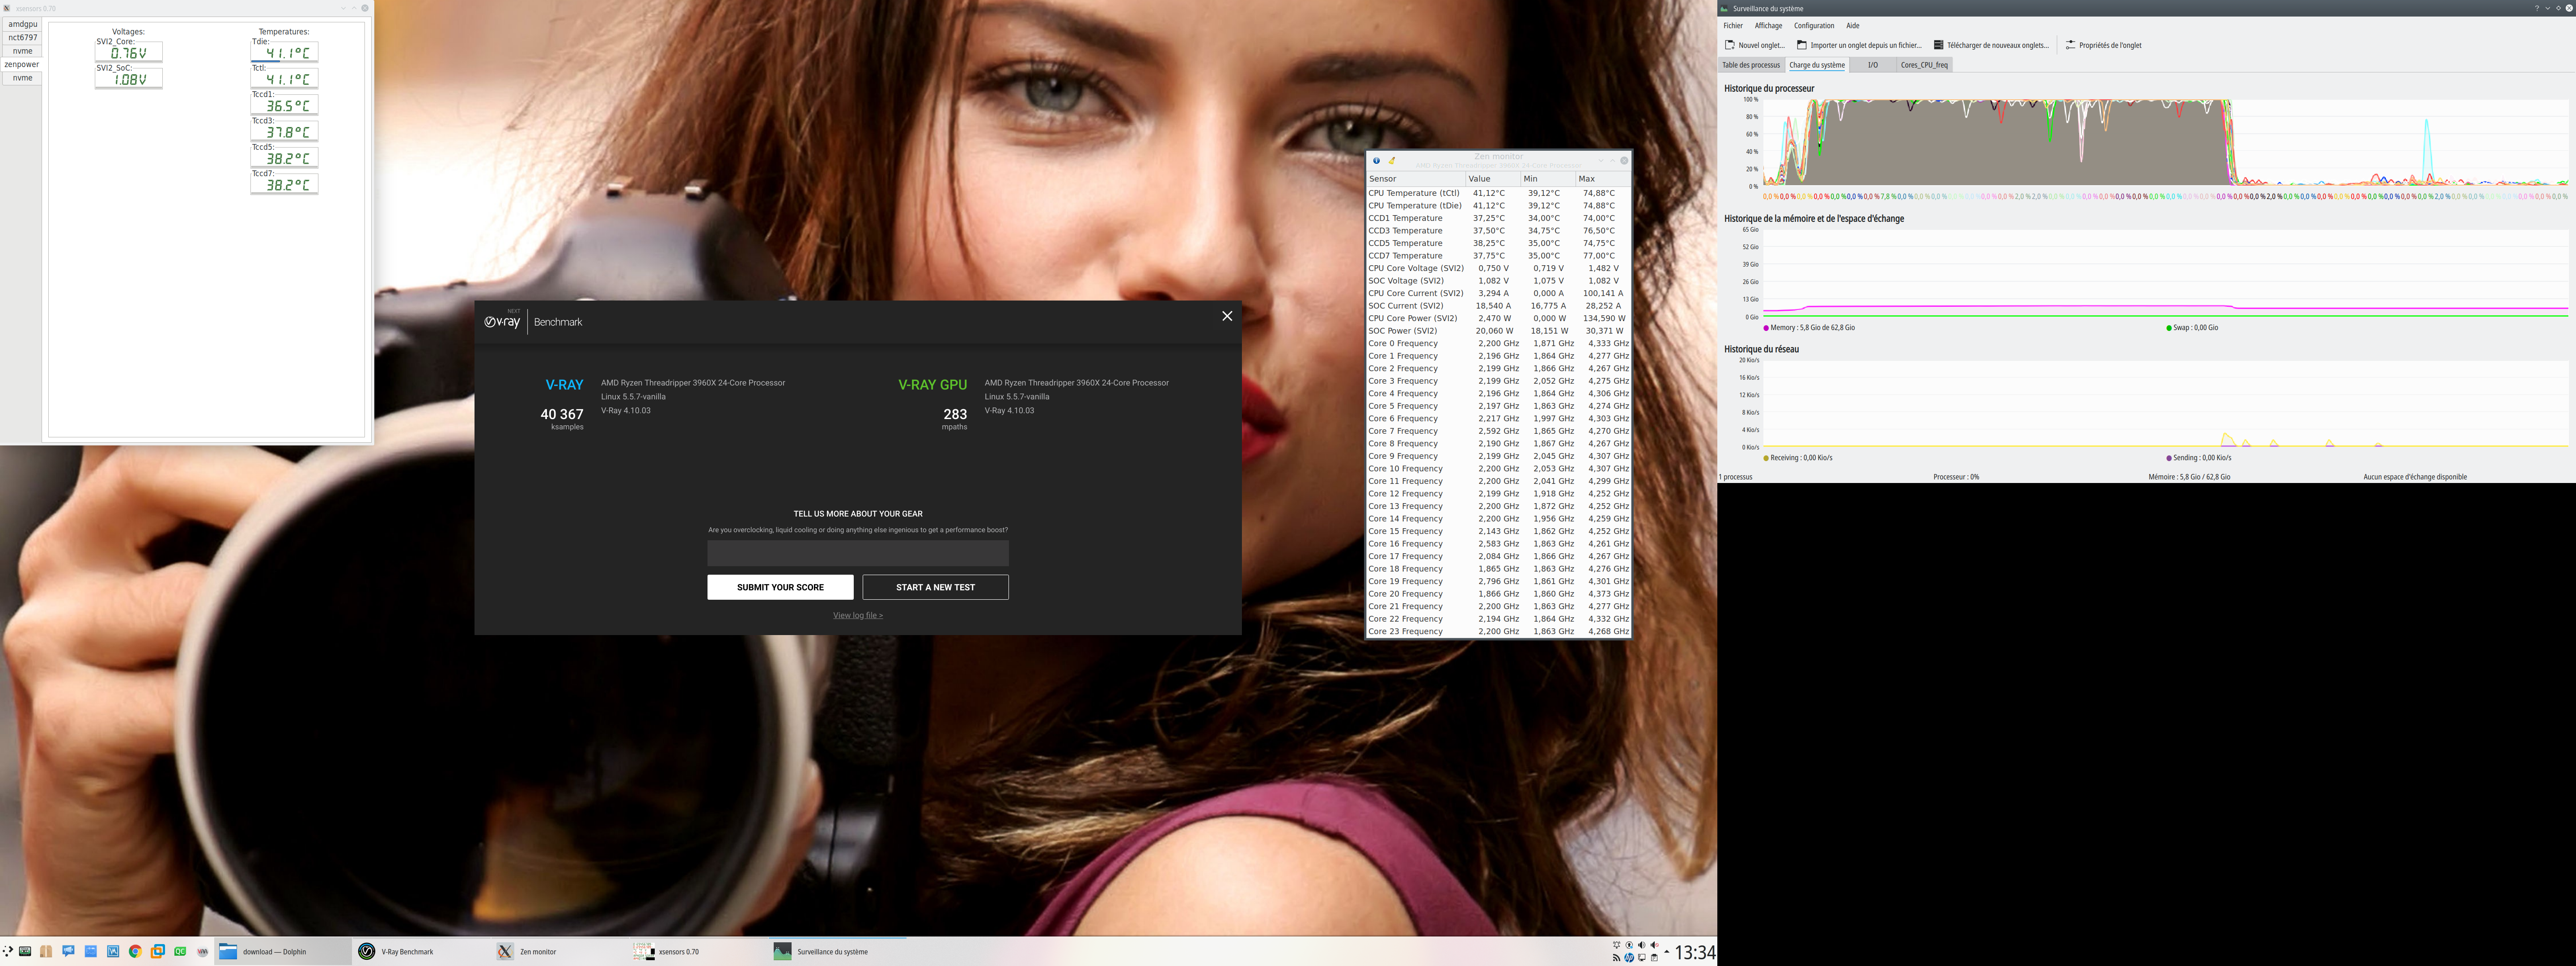The image size is (2576, 966).
Task: Select the SOC Power (SVI2) row
Action: click(1498, 331)
